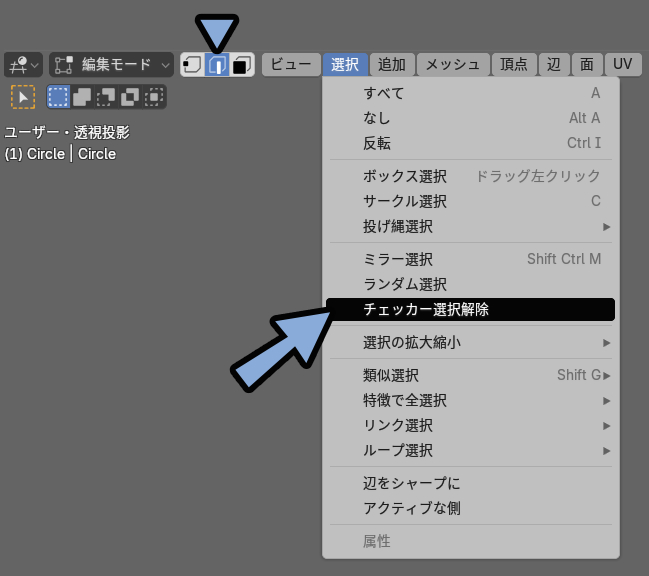Switch to face select mode
The width and height of the screenshot is (649, 576).
click(242, 65)
